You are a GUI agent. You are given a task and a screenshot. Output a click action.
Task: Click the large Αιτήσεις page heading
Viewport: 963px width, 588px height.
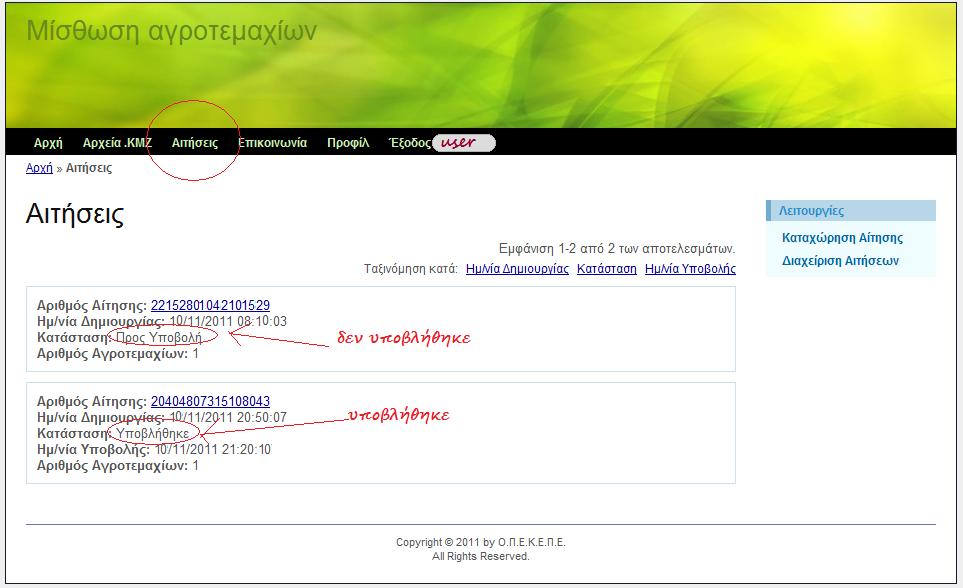pyautogui.click(x=75, y=215)
